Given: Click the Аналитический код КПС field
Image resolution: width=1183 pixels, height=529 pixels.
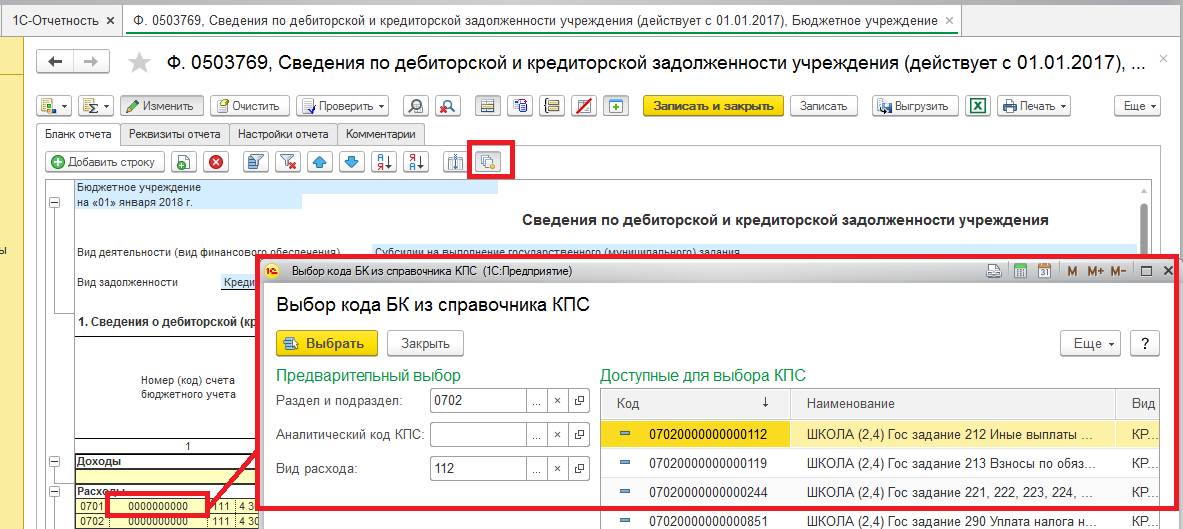Looking at the screenshot, I should pyautogui.click(x=478, y=434).
